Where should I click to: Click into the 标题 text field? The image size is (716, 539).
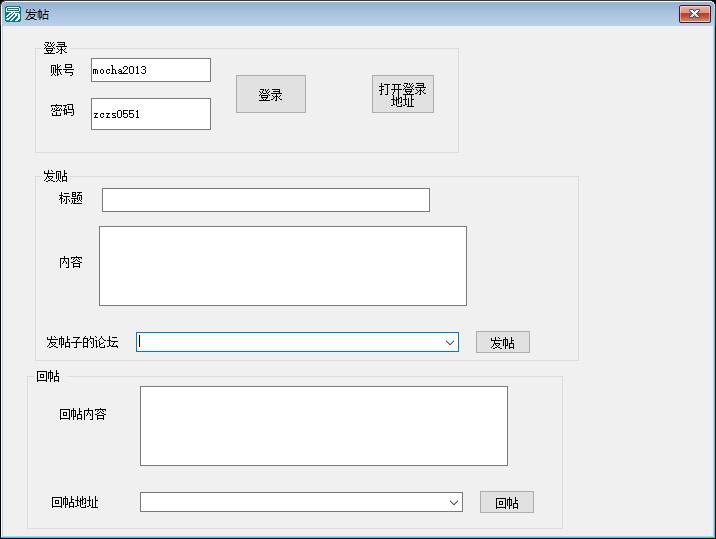(265, 200)
